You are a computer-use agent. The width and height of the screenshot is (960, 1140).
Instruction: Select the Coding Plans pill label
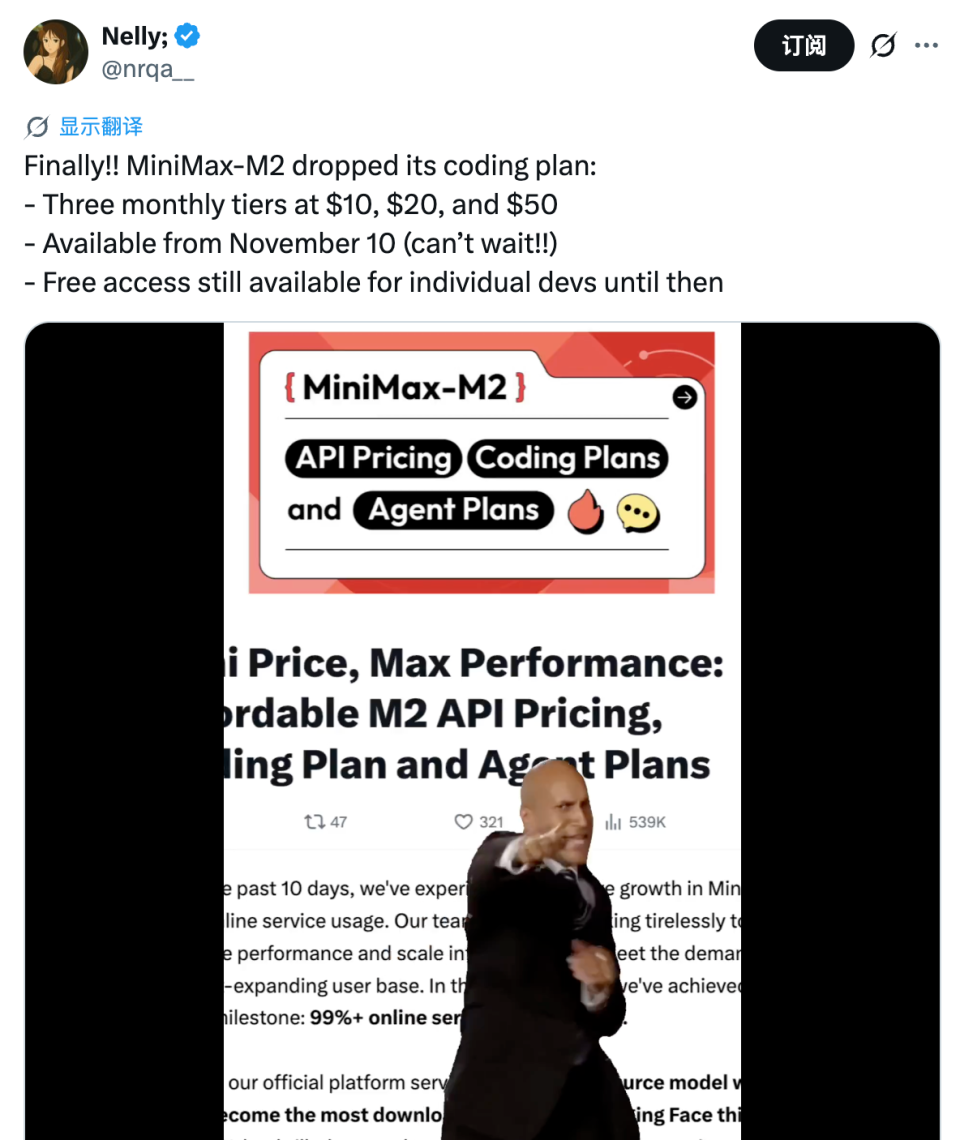click(567, 458)
